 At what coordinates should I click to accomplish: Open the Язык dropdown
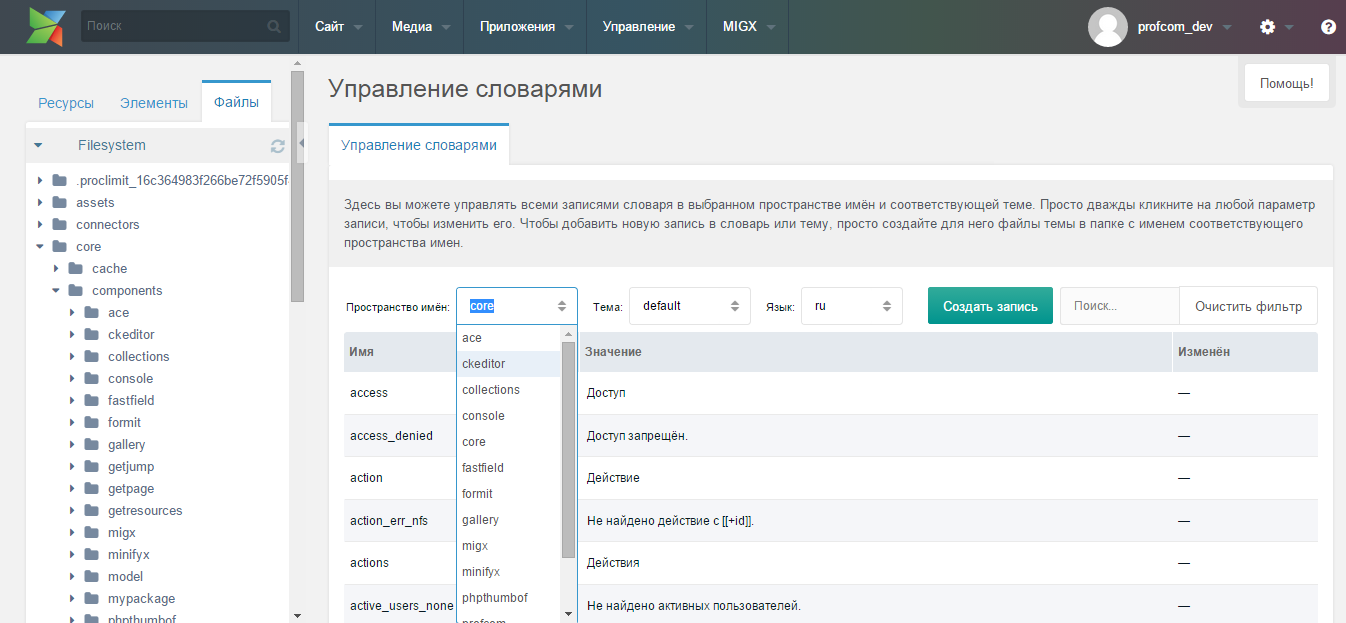(x=851, y=305)
